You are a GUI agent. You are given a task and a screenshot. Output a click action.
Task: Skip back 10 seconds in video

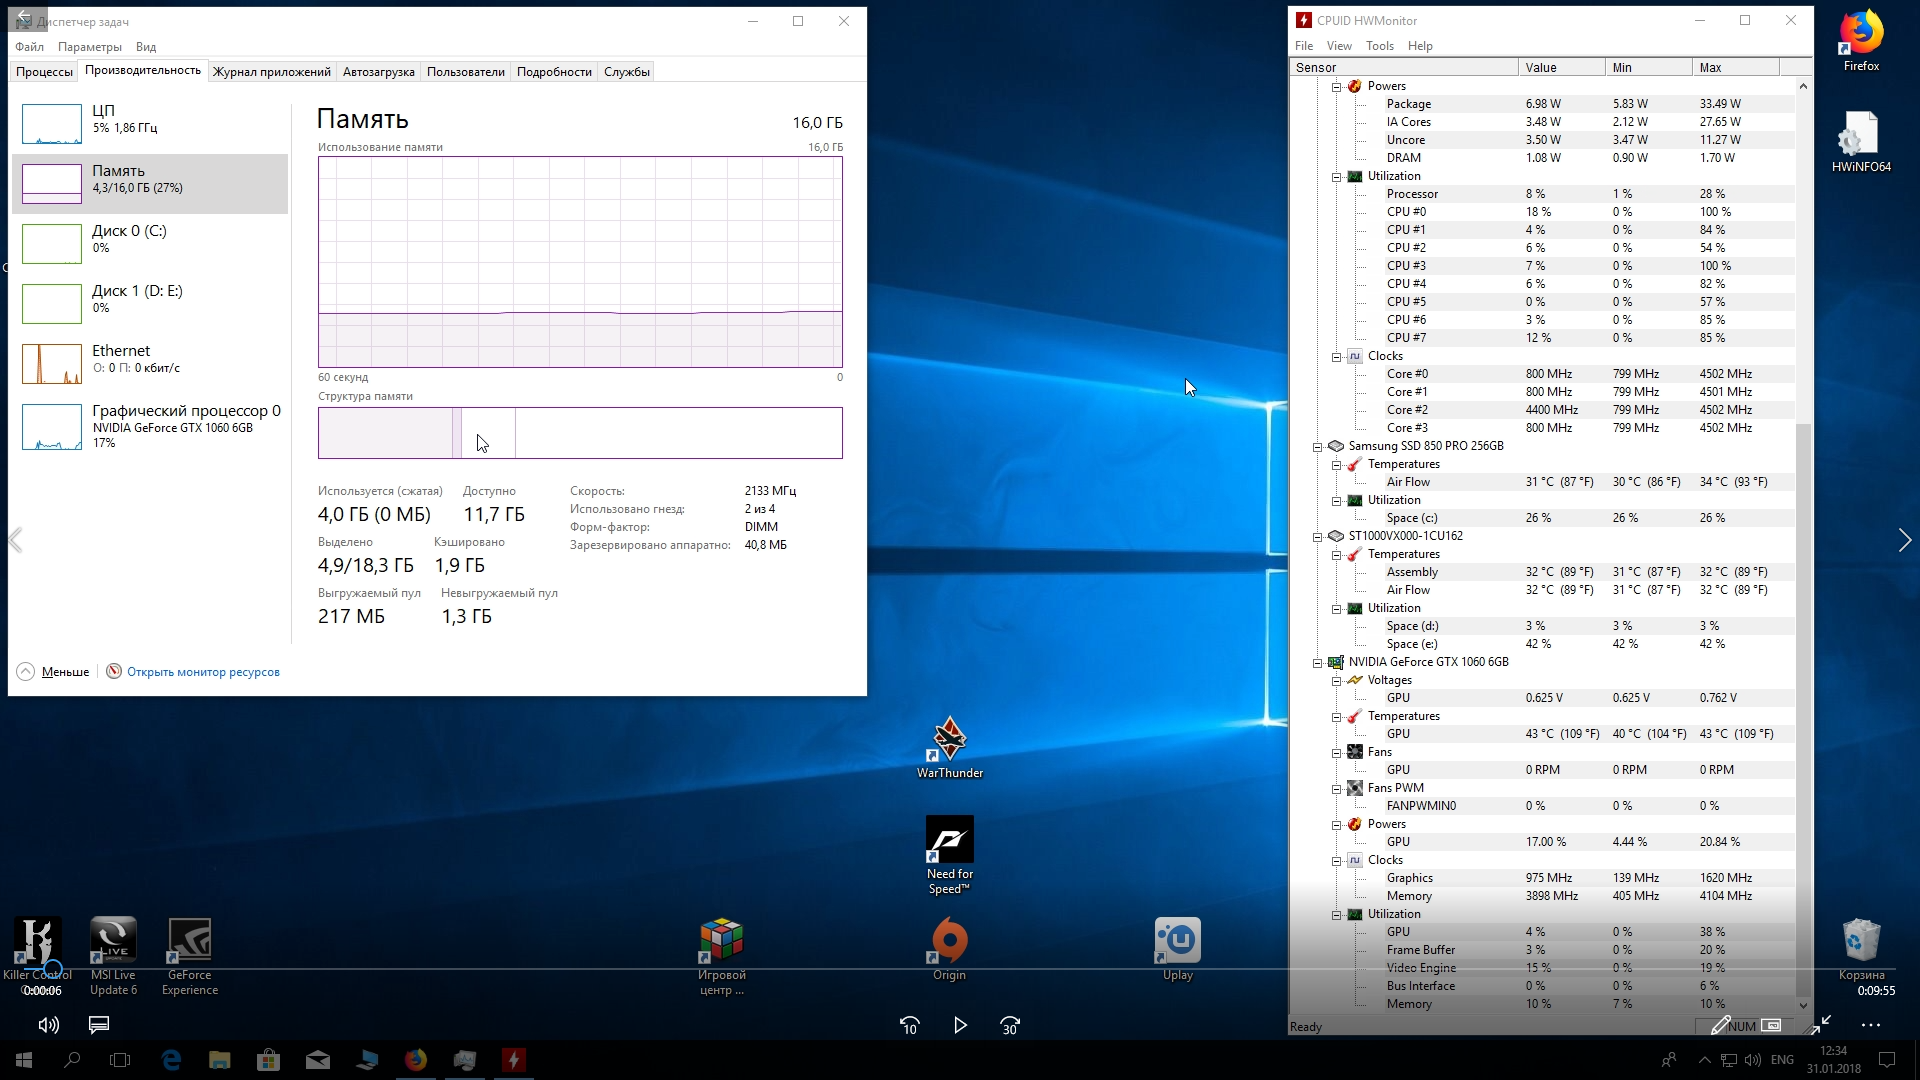(x=909, y=1025)
